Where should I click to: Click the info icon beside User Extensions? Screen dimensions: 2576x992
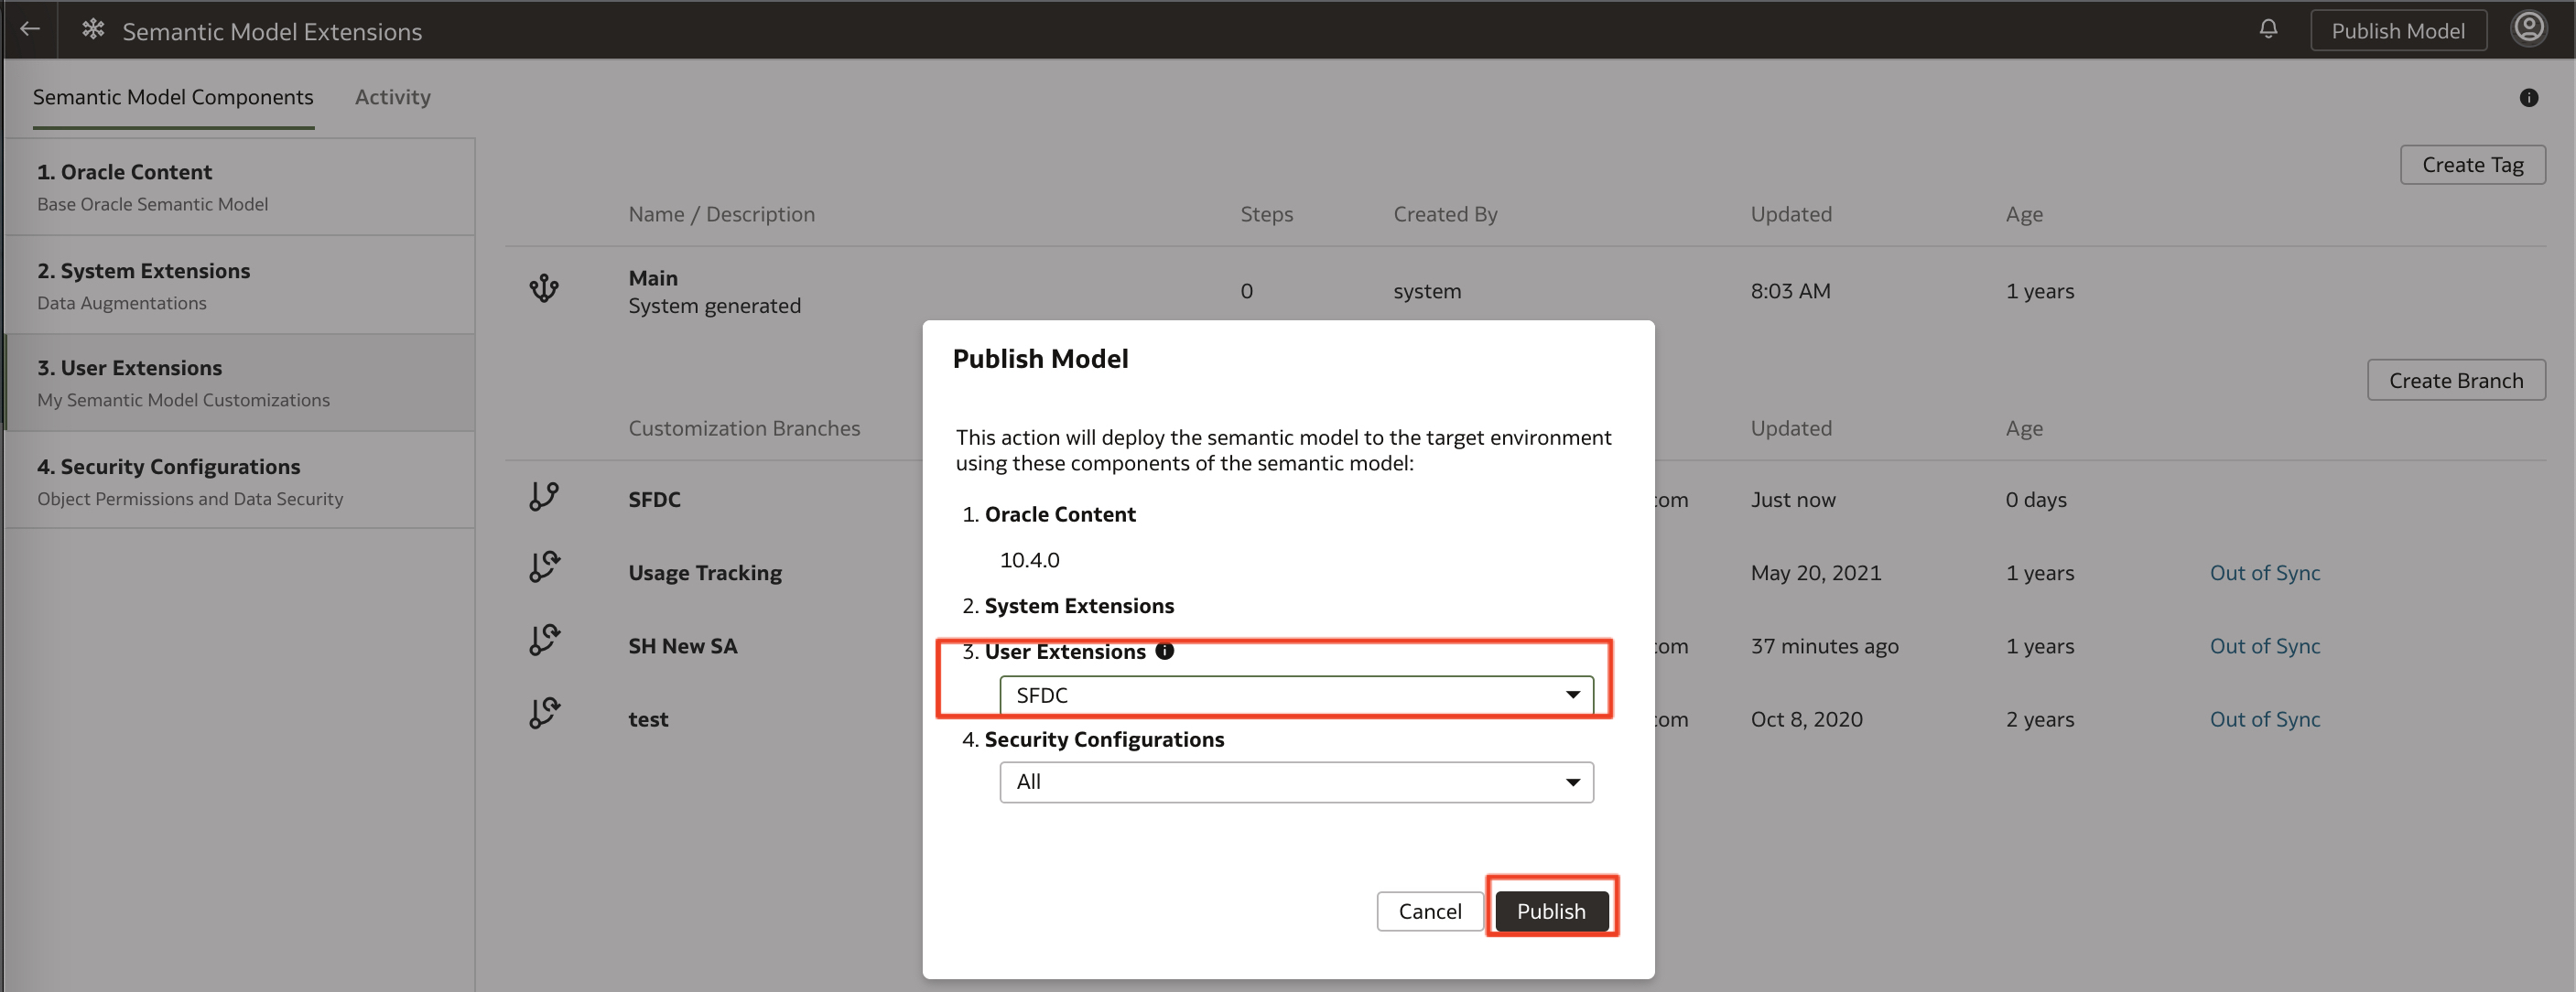(x=1164, y=651)
